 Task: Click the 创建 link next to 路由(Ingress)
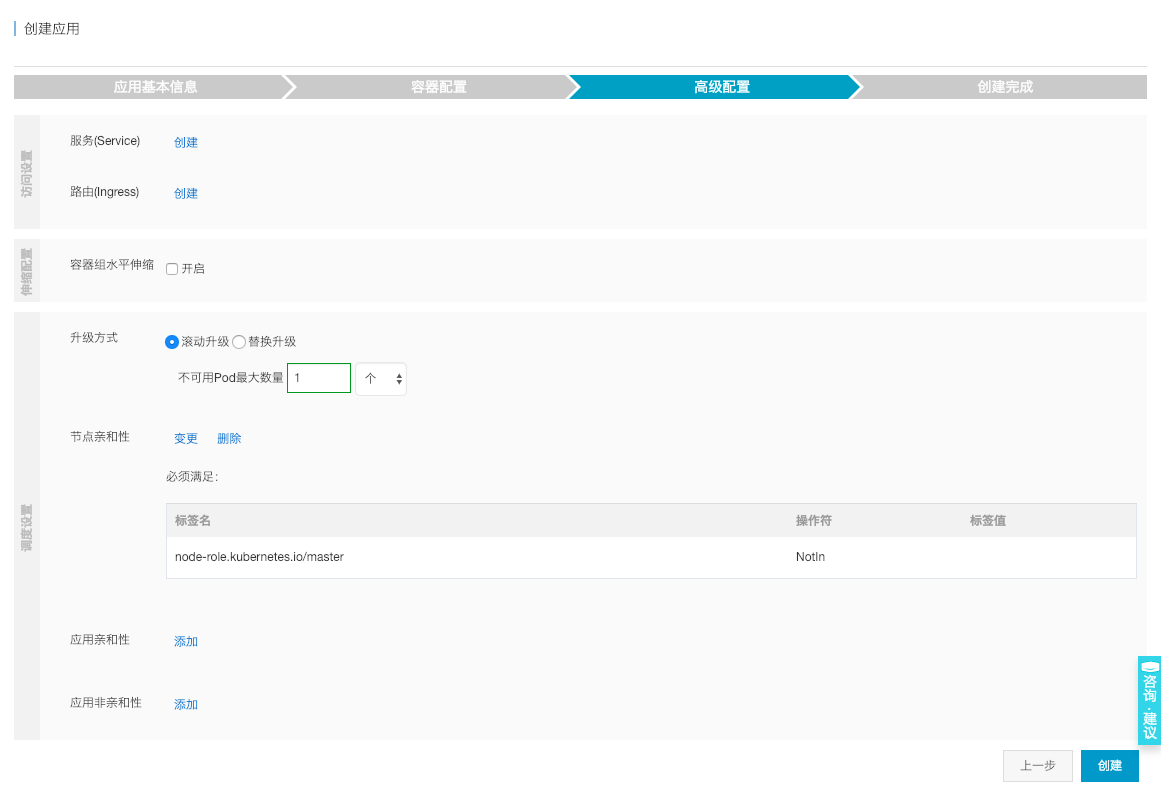coord(186,193)
